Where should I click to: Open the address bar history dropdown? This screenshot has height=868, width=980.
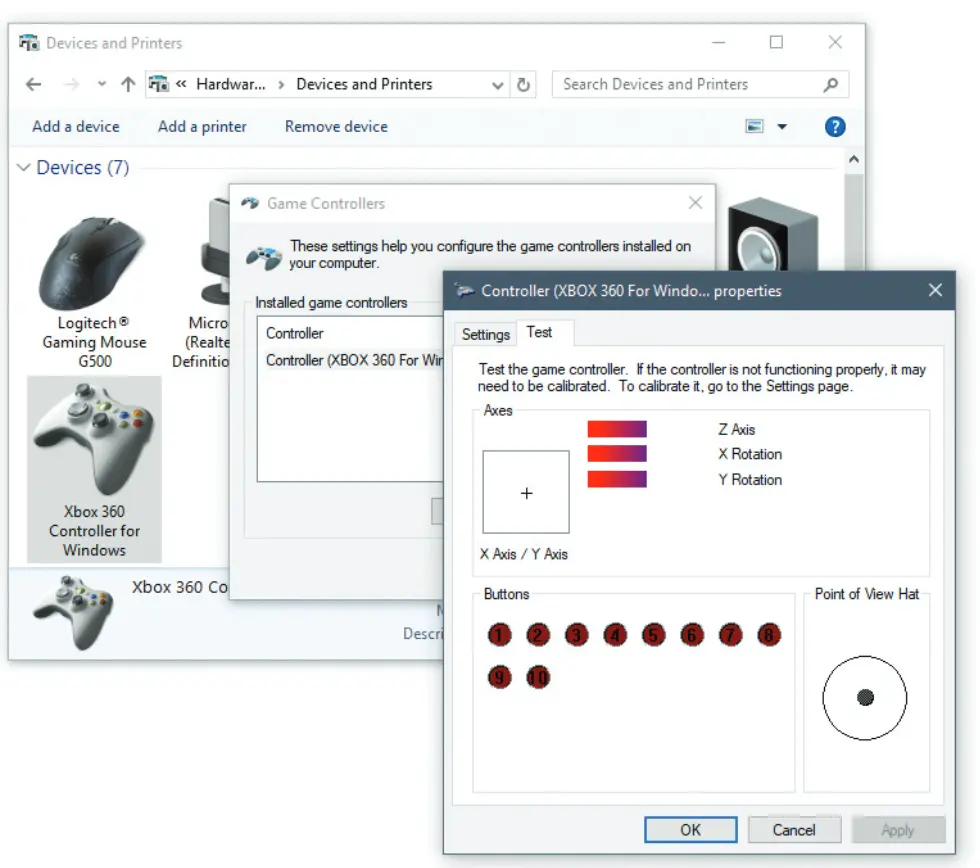498,86
